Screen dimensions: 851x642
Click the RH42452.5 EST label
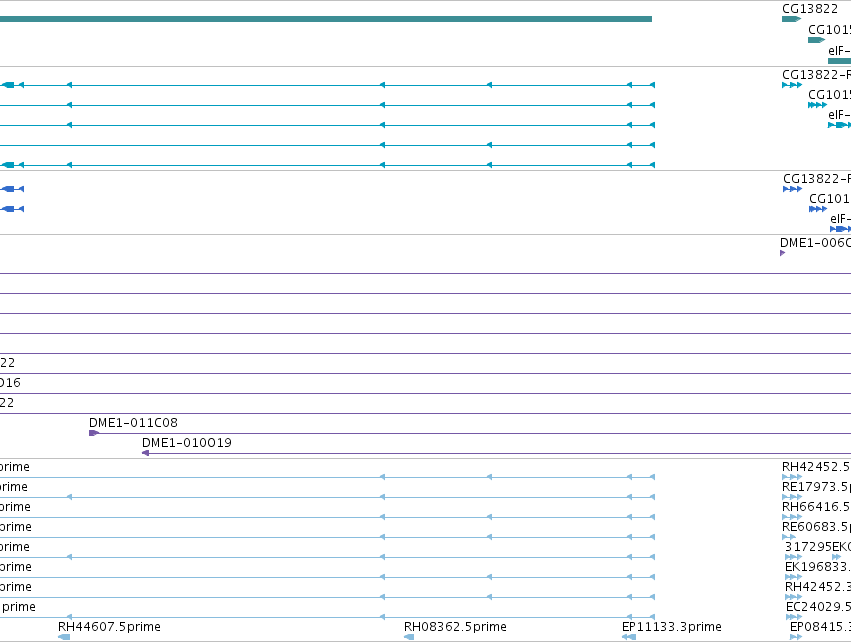click(x=816, y=467)
